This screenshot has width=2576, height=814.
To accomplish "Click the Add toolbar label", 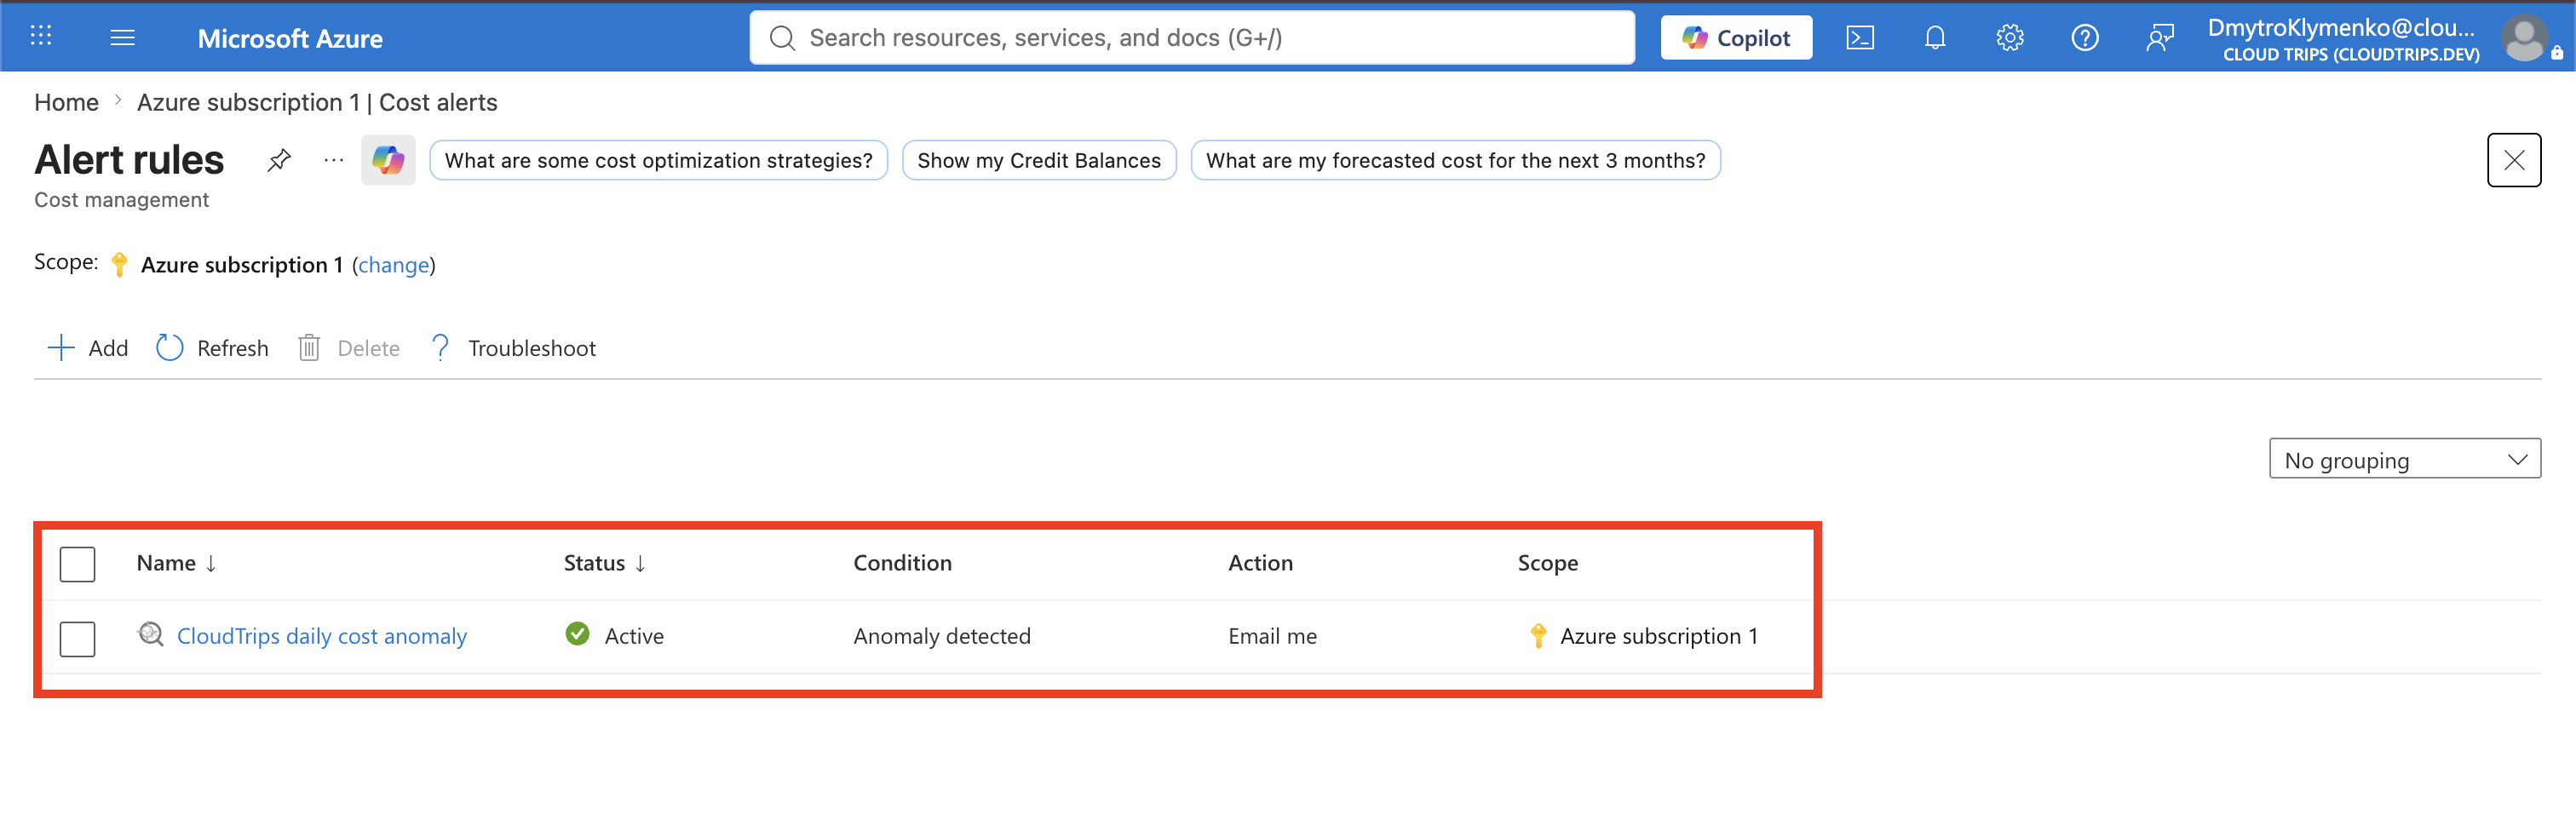I will (x=108, y=348).
